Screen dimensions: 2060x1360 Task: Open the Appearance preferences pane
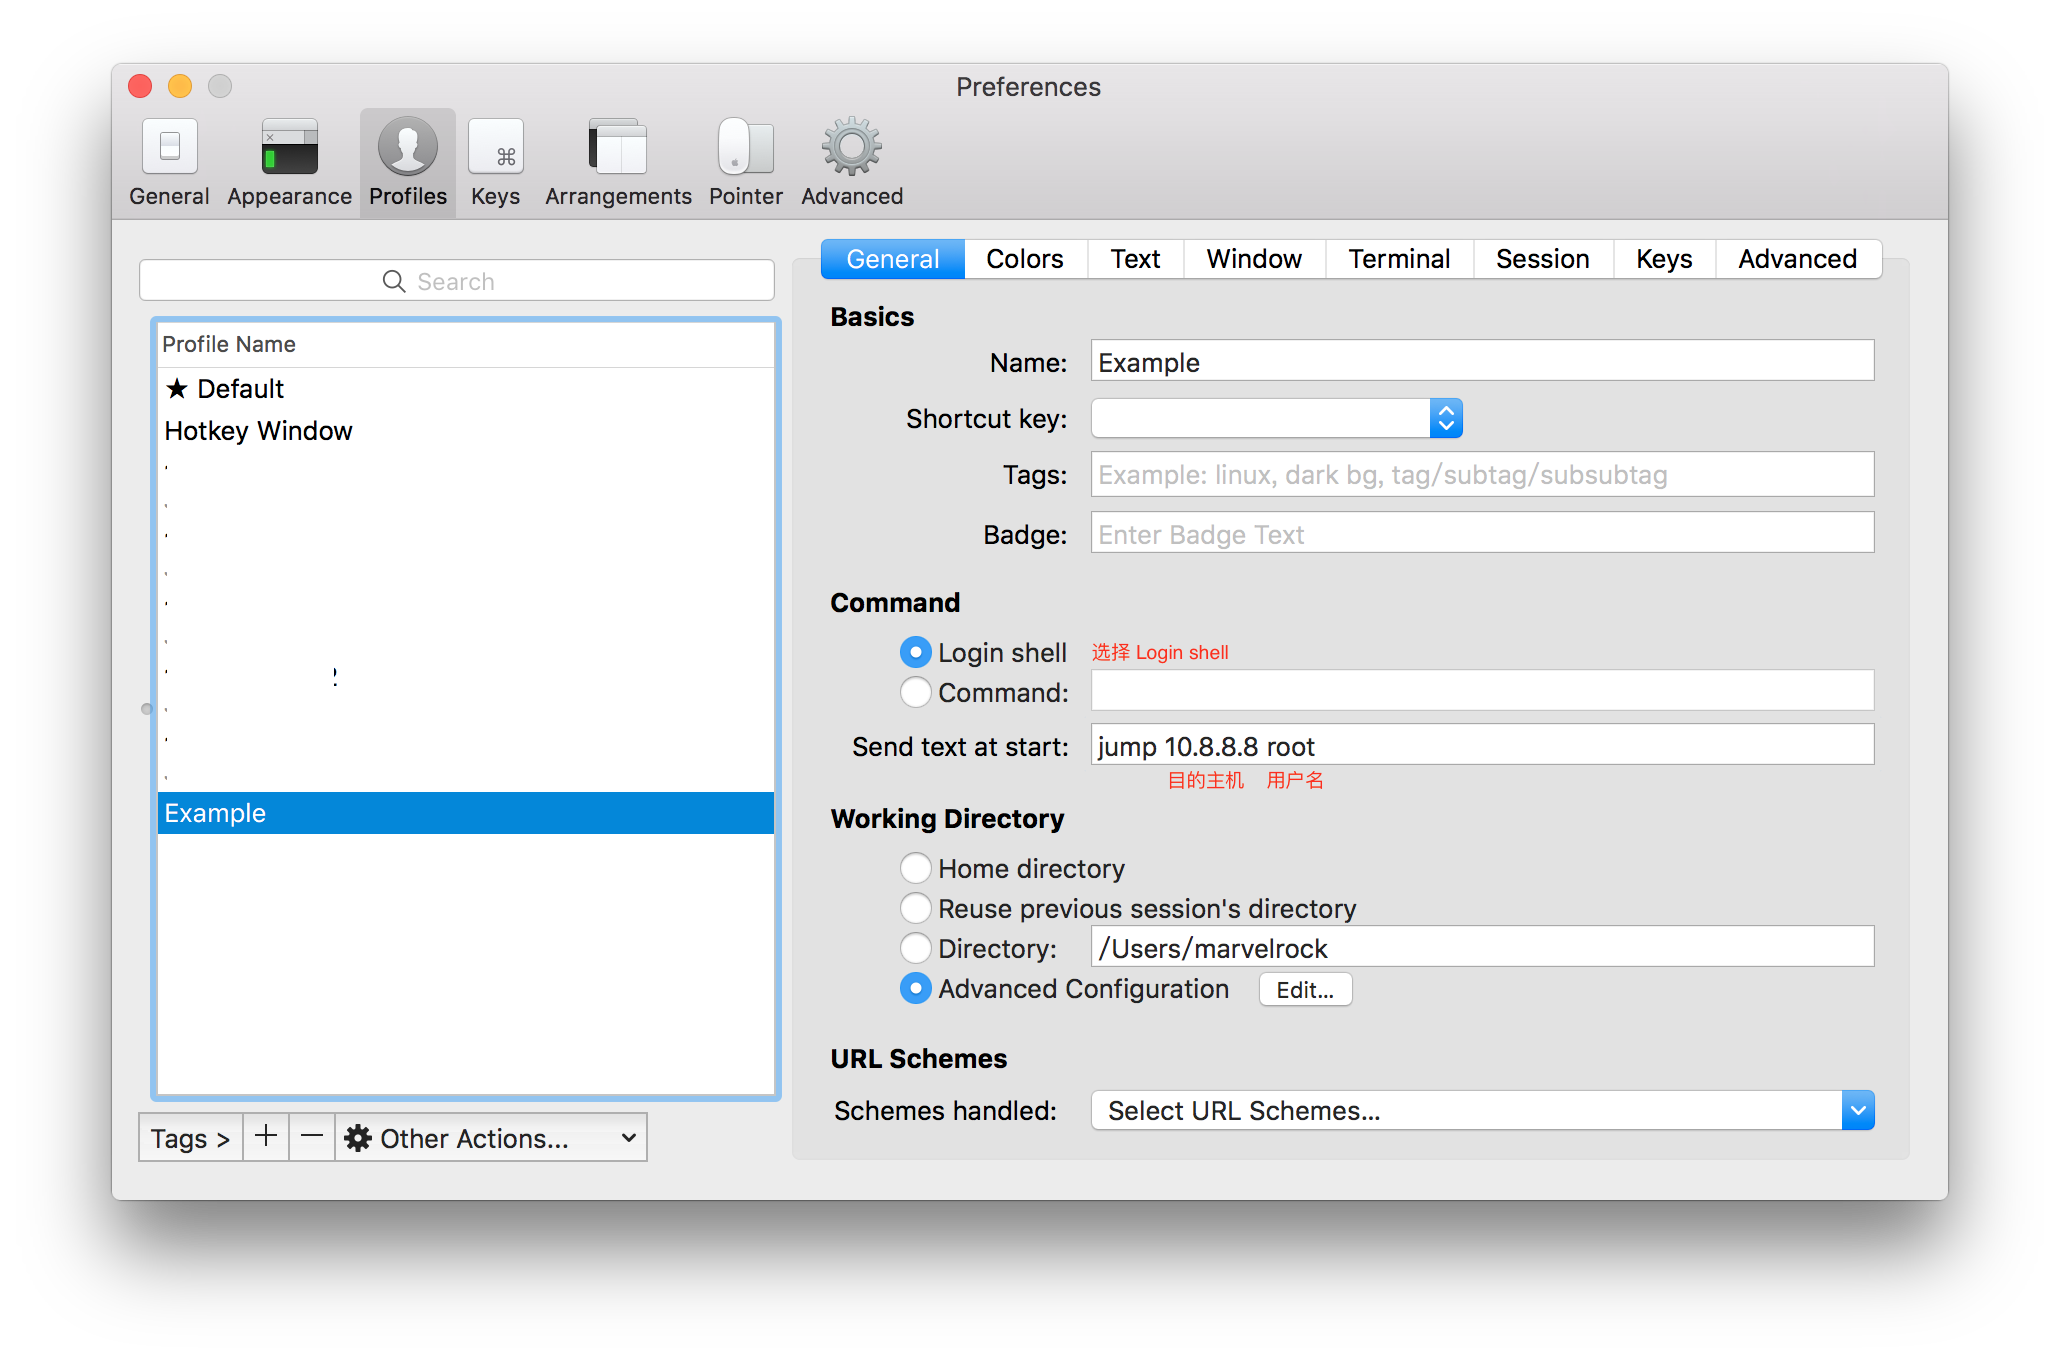pyautogui.click(x=289, y=163)
